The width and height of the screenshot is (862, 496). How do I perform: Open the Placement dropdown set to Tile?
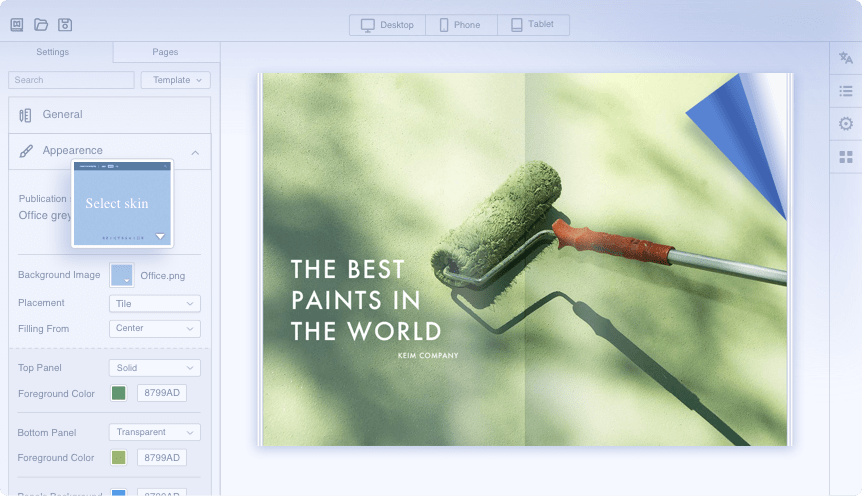(154, 303)
